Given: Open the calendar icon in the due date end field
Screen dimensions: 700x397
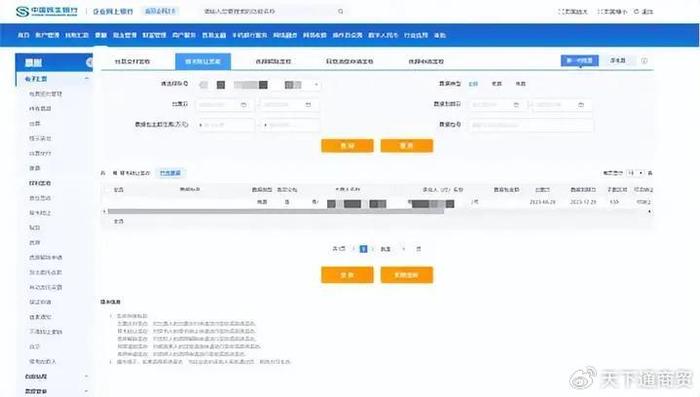Looking at the screenshot, I should click(x=581, y=104).
